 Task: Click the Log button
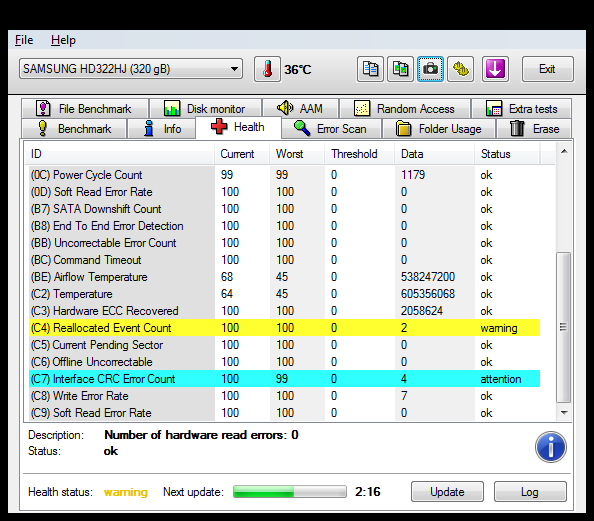tap(530, 492)
